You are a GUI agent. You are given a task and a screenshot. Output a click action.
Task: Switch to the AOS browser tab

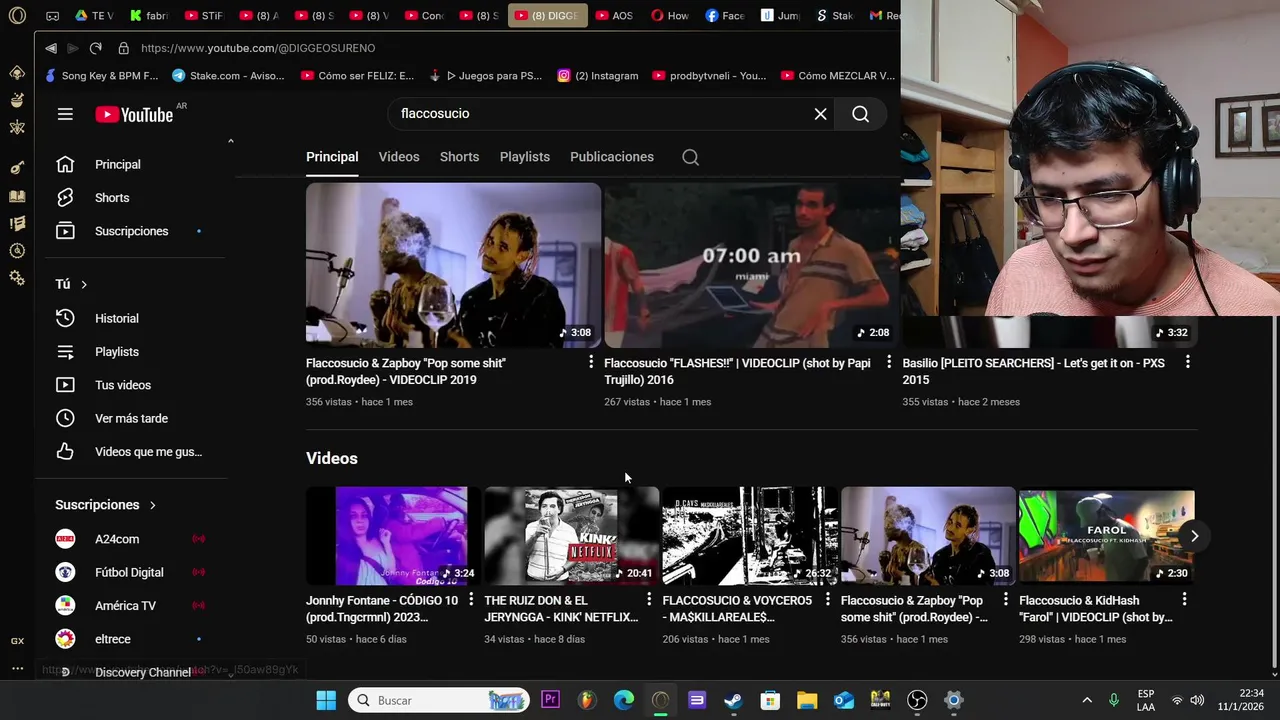coord(614,16)
